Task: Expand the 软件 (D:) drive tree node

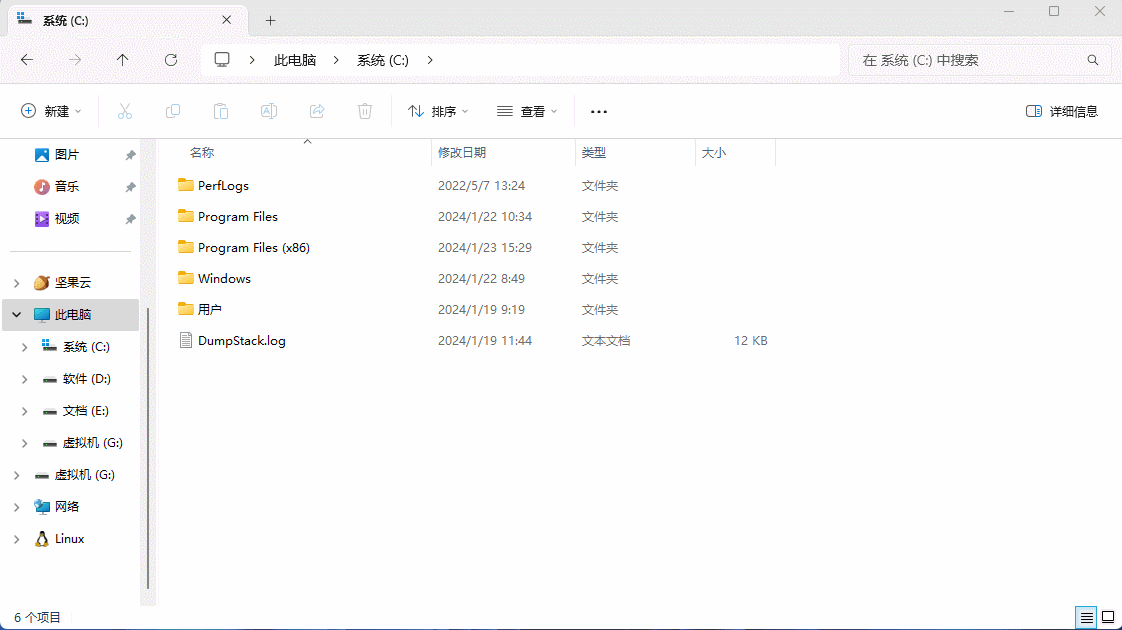Action: 26,379
